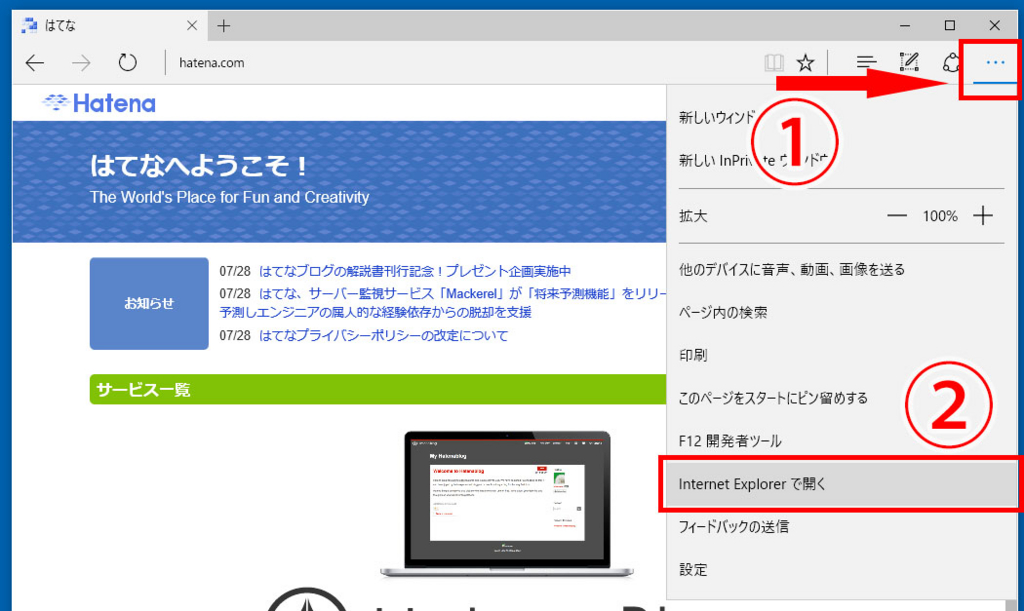Viewport: 1024px width, 611px height.
Task: Click the Share icon in toolbar
Action: pos(952,63)
